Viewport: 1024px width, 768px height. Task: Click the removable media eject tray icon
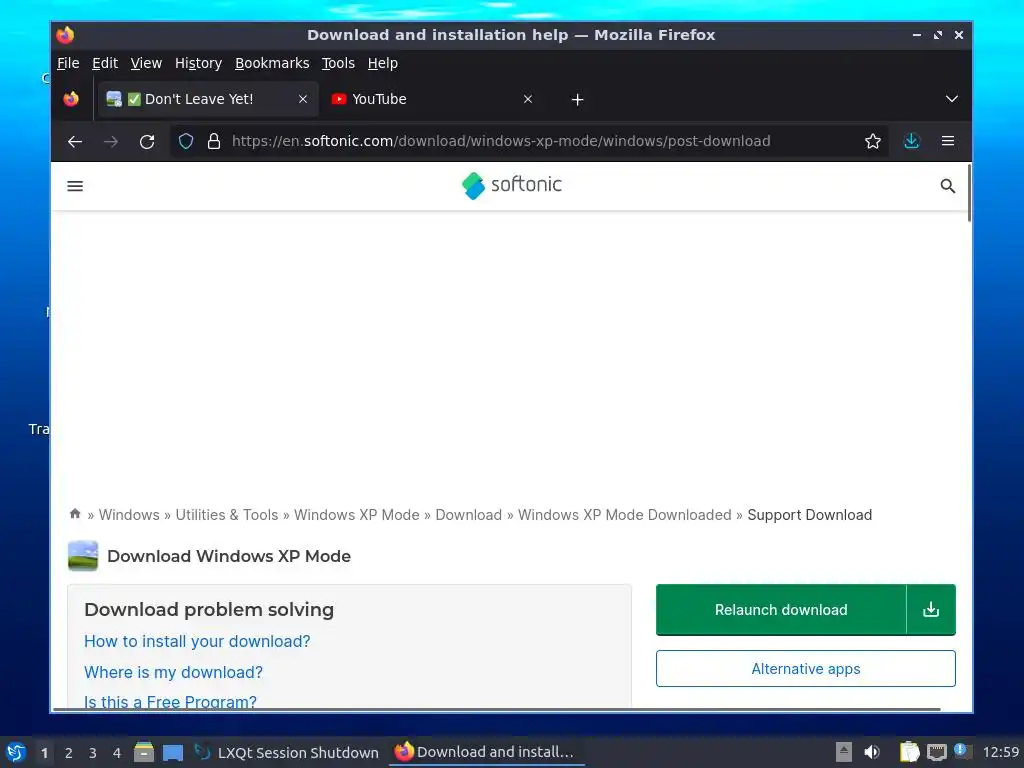point(844,752)
